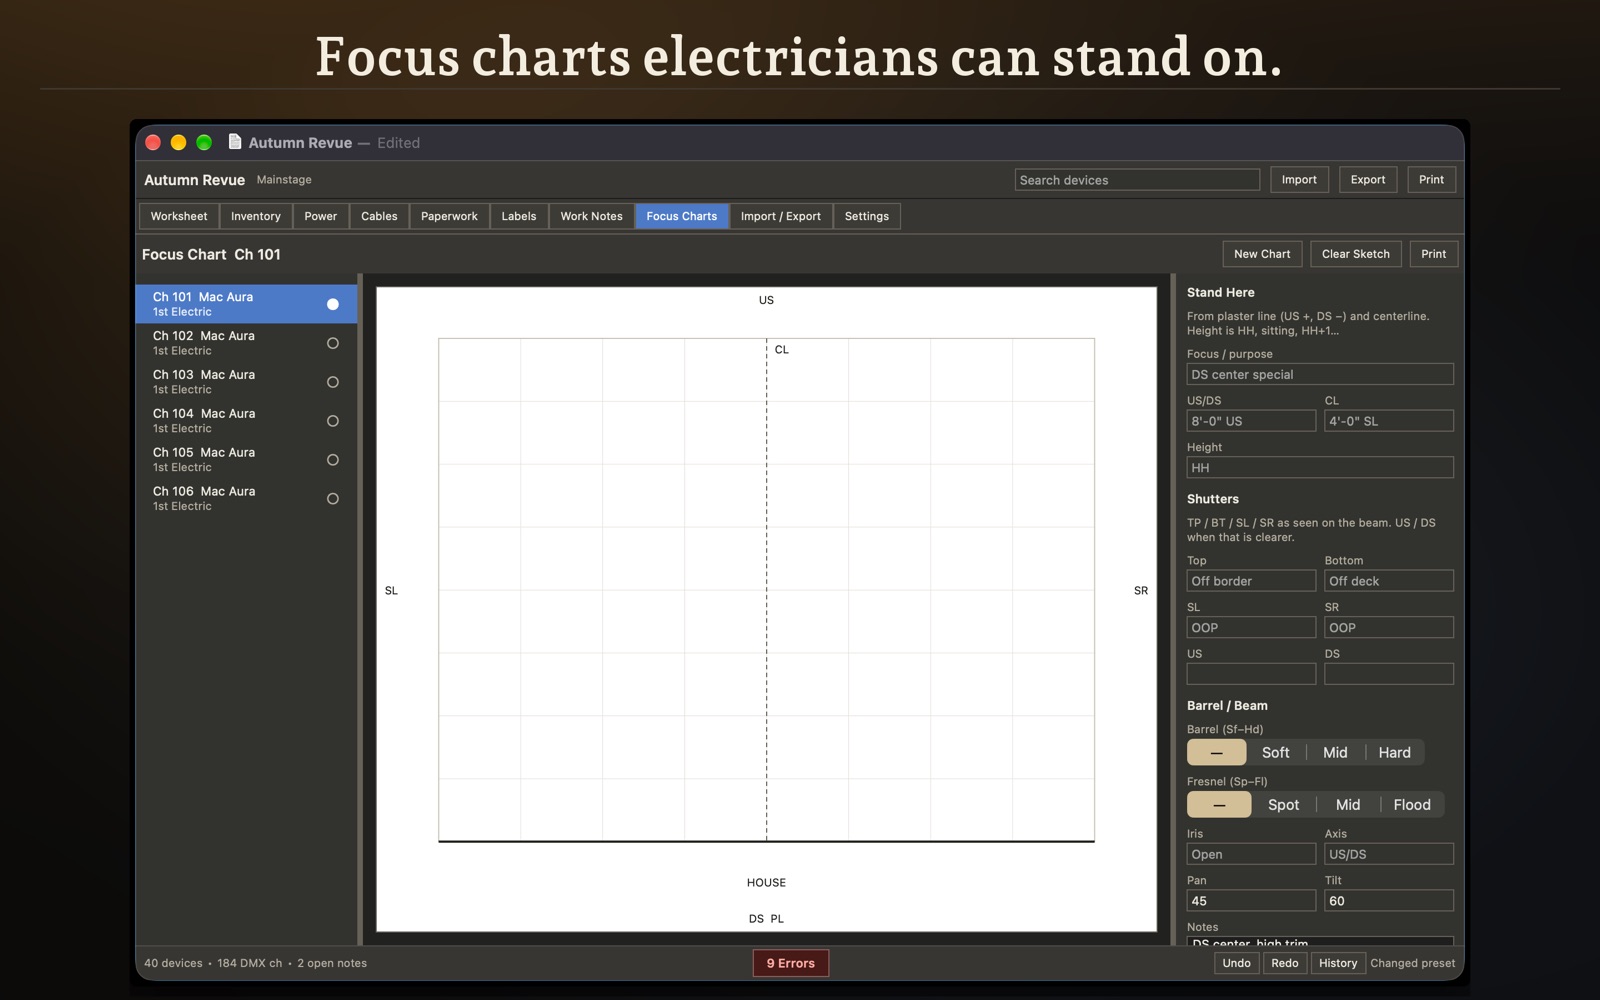Open the History panel
1600x1000 pixels.
[1338, 963]
